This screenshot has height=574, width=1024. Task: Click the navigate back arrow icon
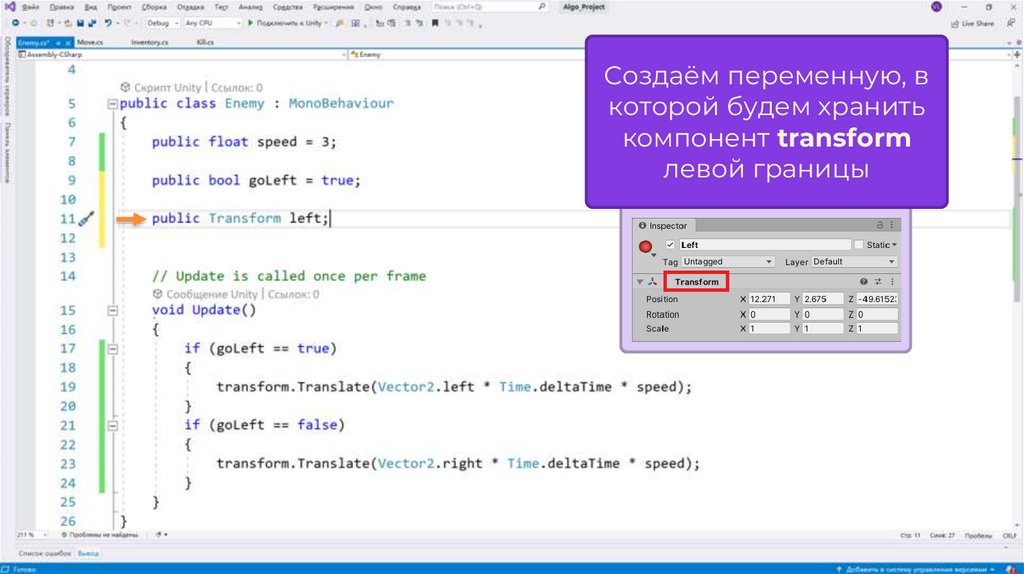pos(15,23)
